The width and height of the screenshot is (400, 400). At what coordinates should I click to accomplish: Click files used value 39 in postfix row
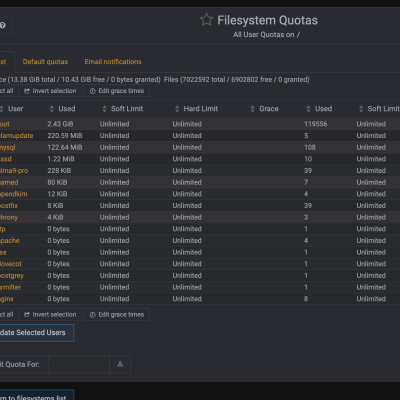coord(308,206)
